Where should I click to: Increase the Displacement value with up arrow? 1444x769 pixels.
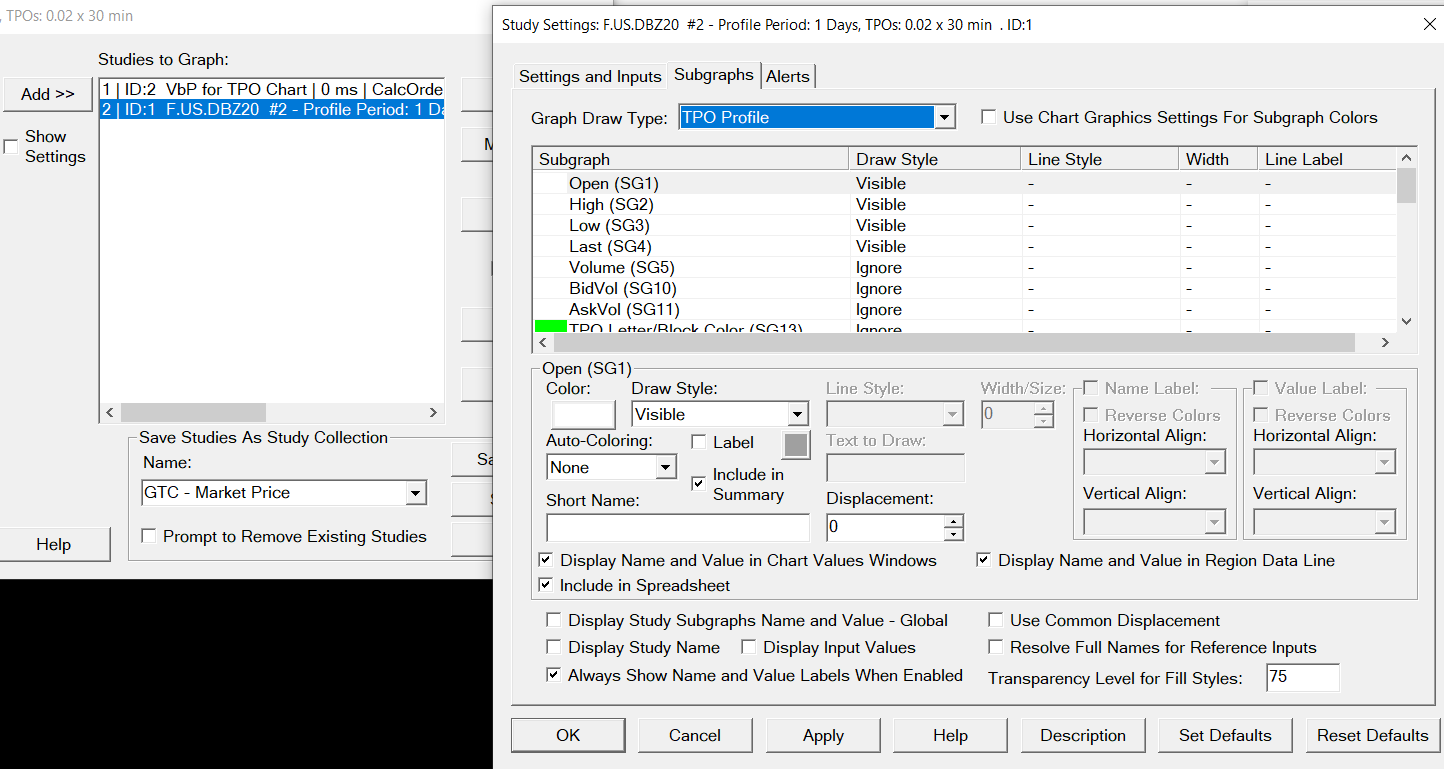(954, 521)
